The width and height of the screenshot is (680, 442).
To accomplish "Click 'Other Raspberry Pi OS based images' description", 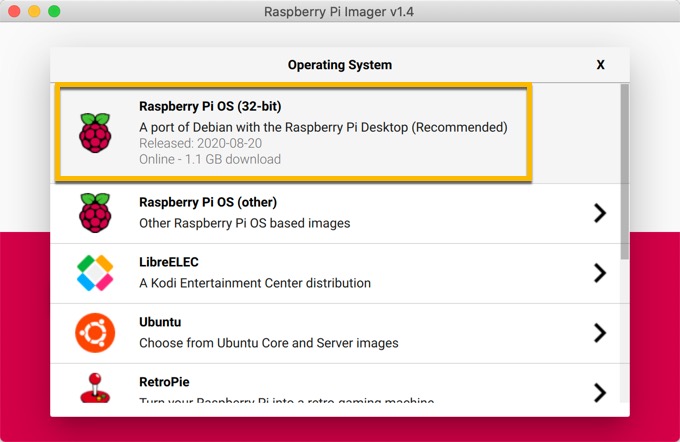I will click(x=245, y=223).
